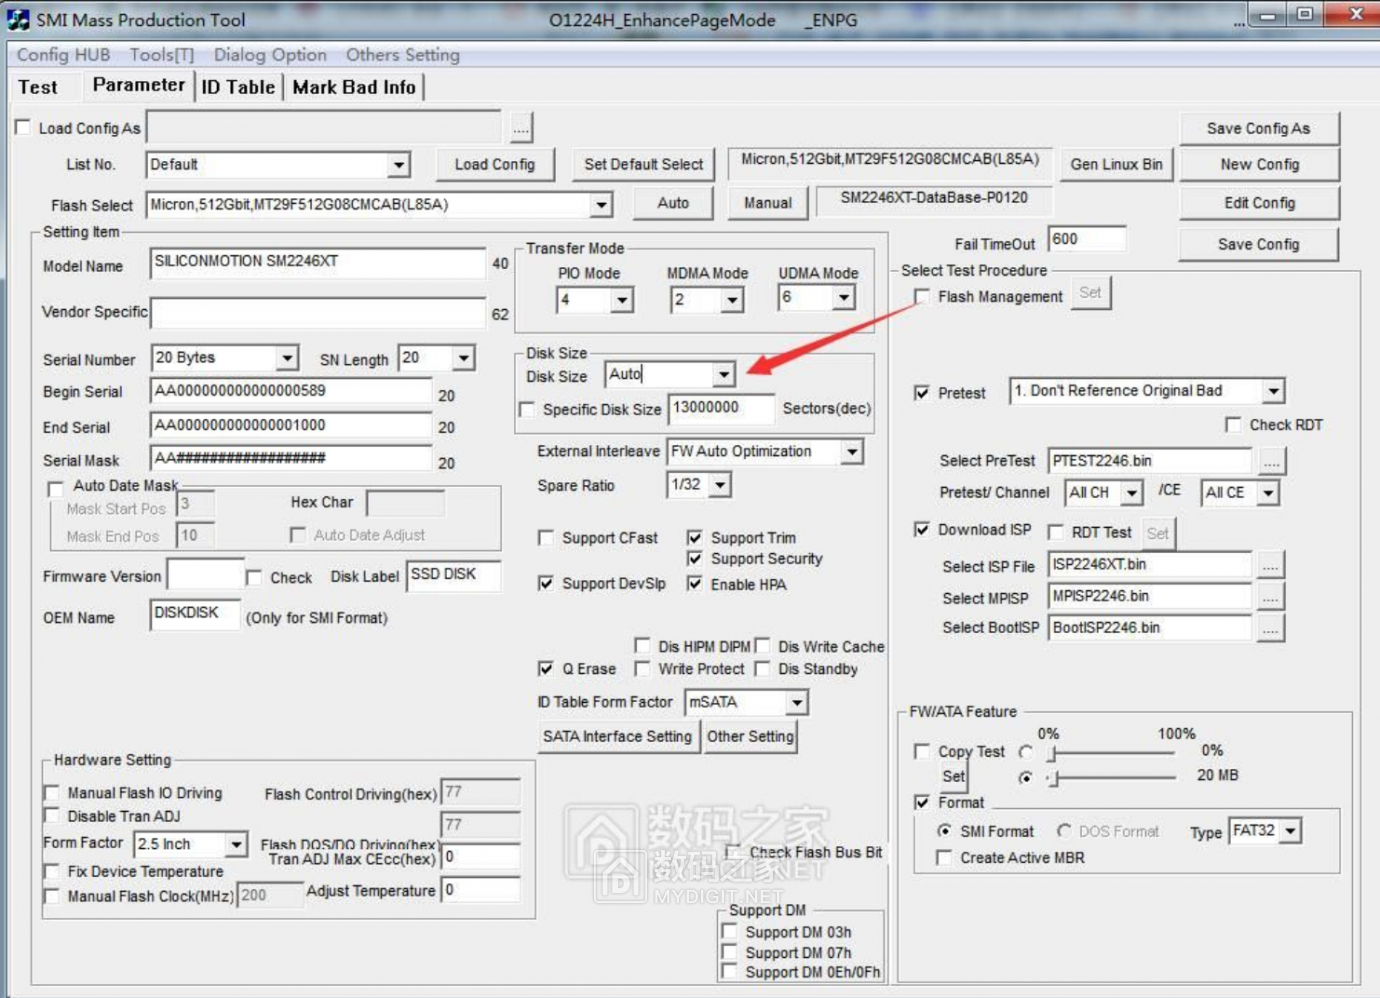Toggle Flash Management checkbox

[922, 296]
